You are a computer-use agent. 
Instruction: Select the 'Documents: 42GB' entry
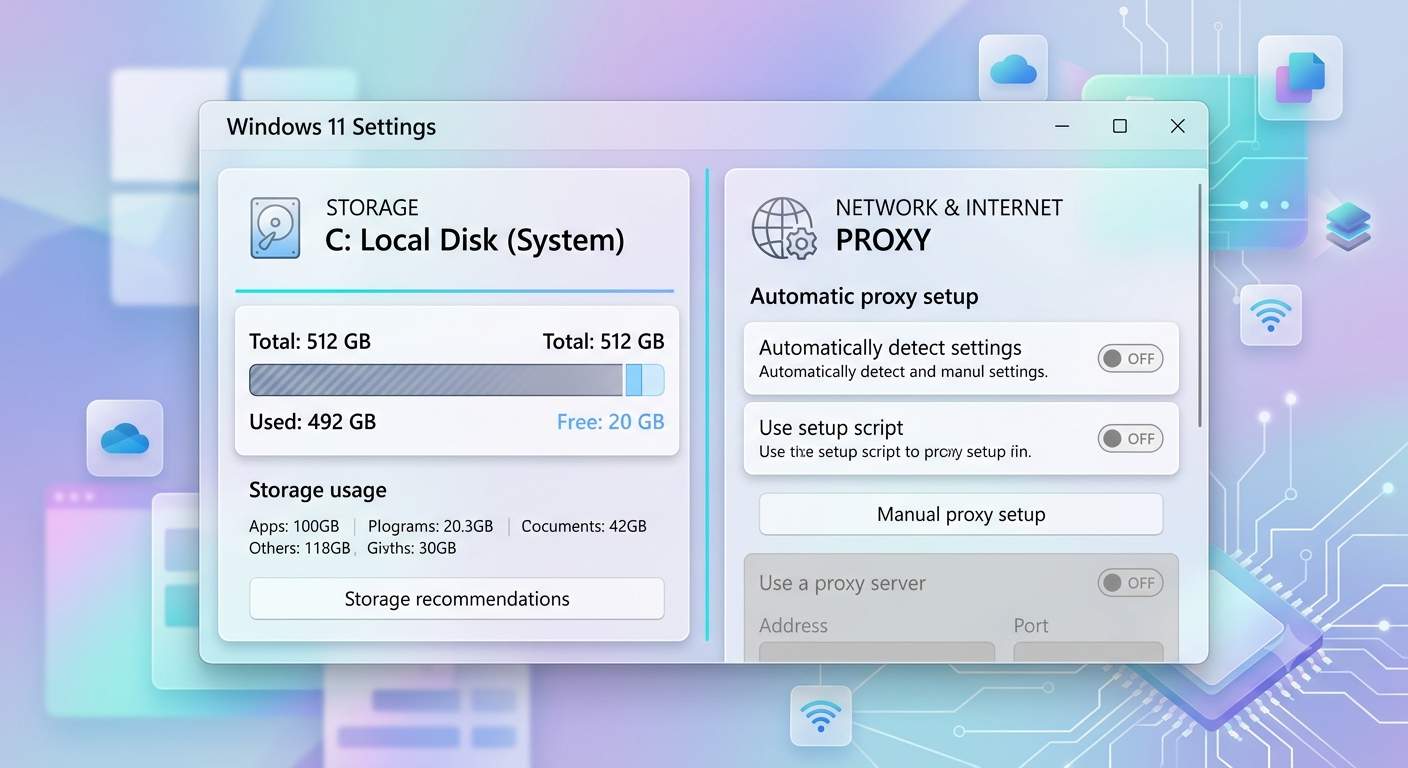coord(584,526)
